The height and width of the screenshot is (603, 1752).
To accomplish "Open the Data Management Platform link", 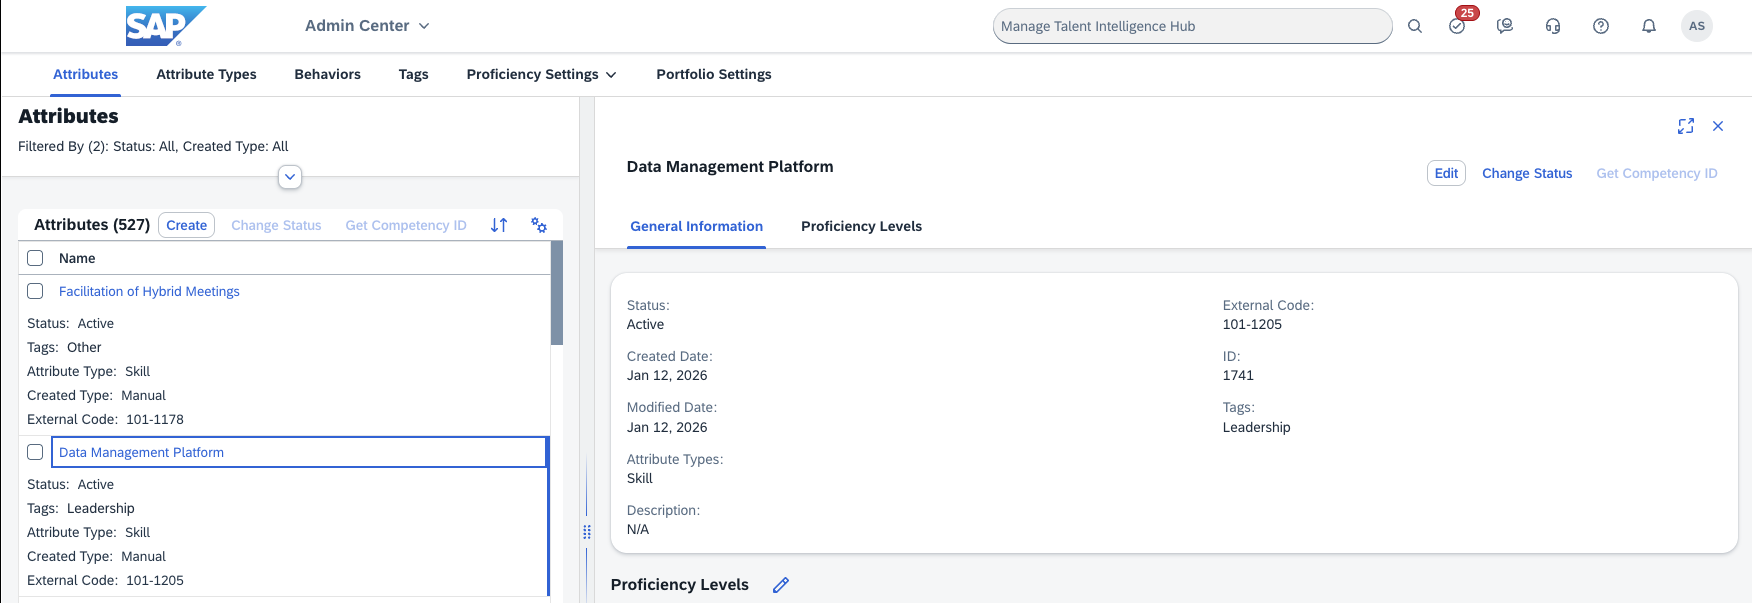I will click(141, 452).
